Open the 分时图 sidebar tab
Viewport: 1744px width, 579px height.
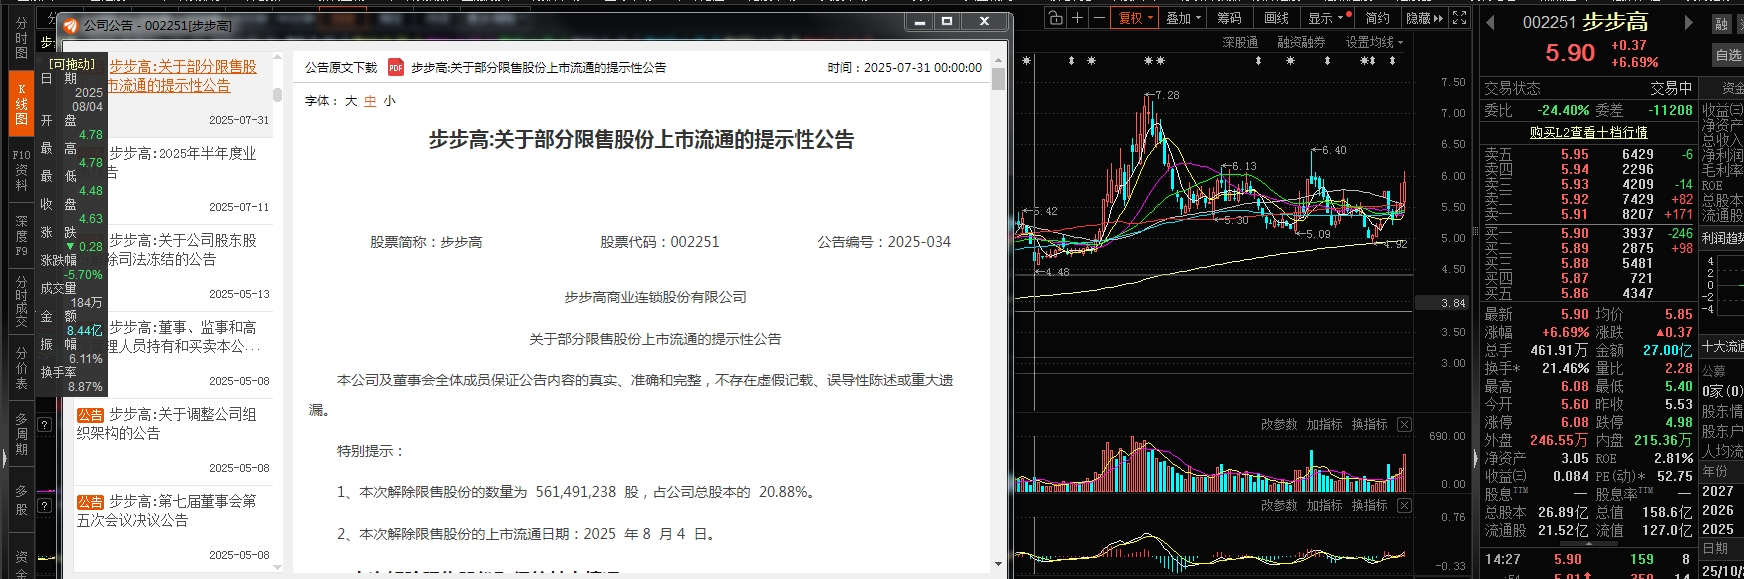21,38
